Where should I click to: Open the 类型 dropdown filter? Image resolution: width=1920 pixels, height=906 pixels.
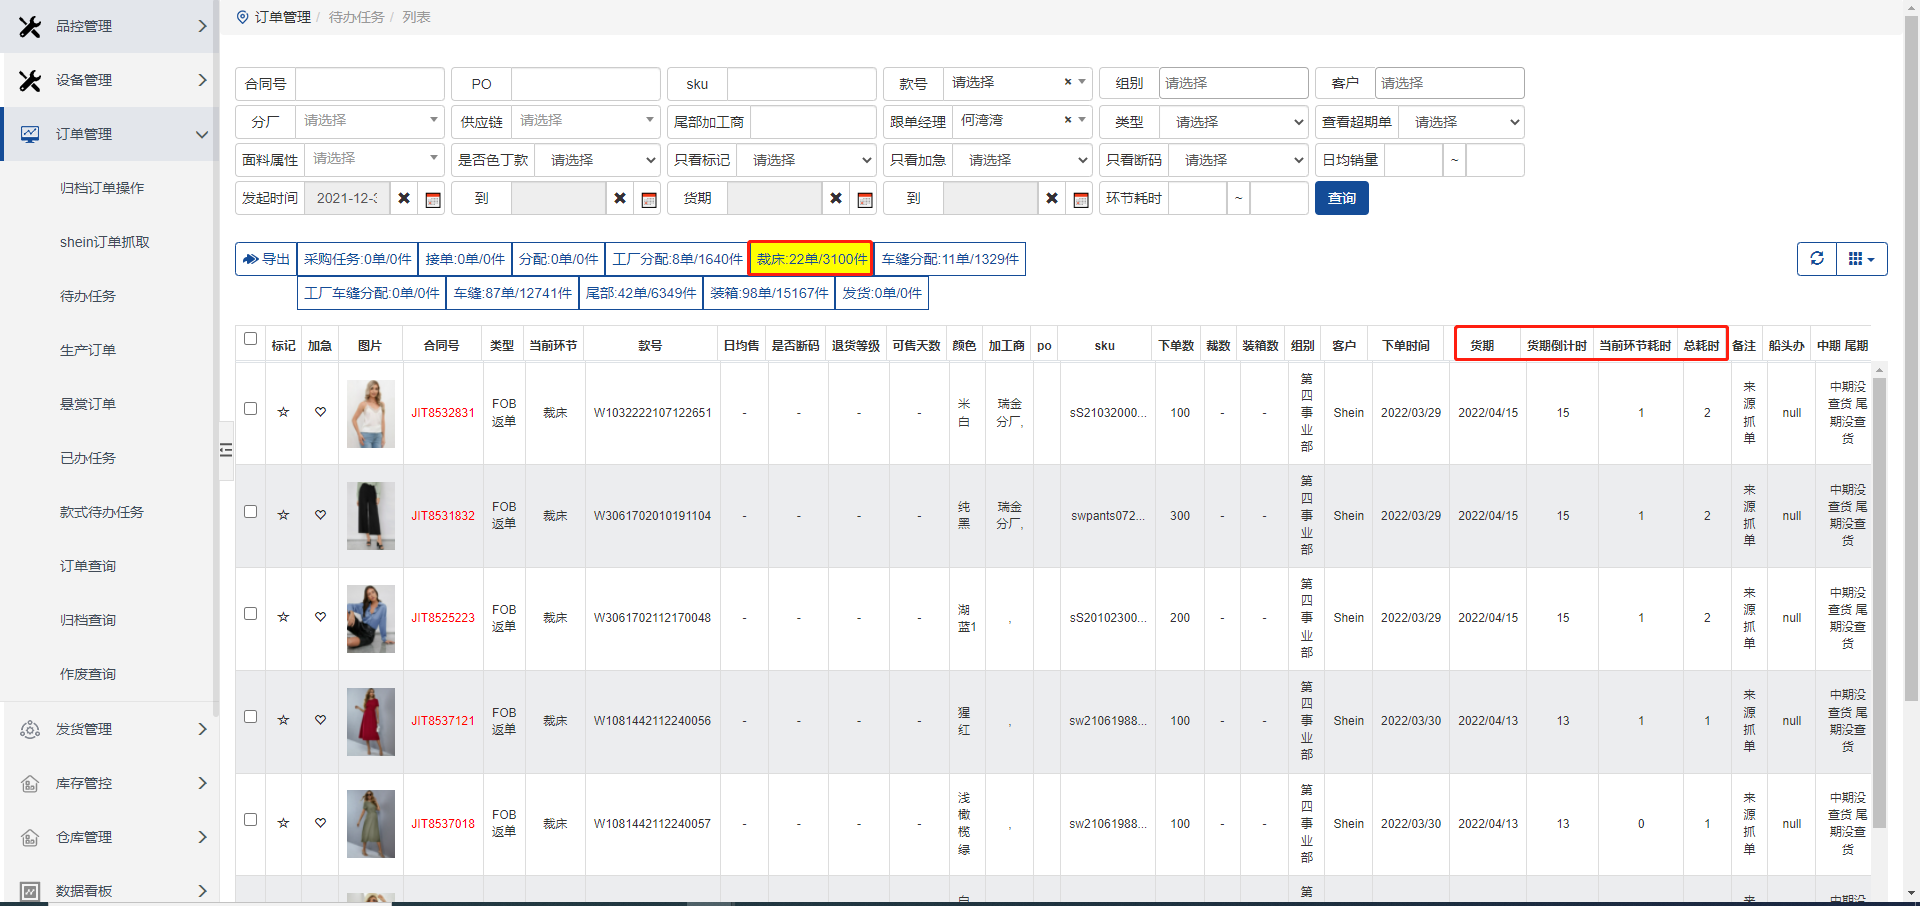click(1233, 122)
